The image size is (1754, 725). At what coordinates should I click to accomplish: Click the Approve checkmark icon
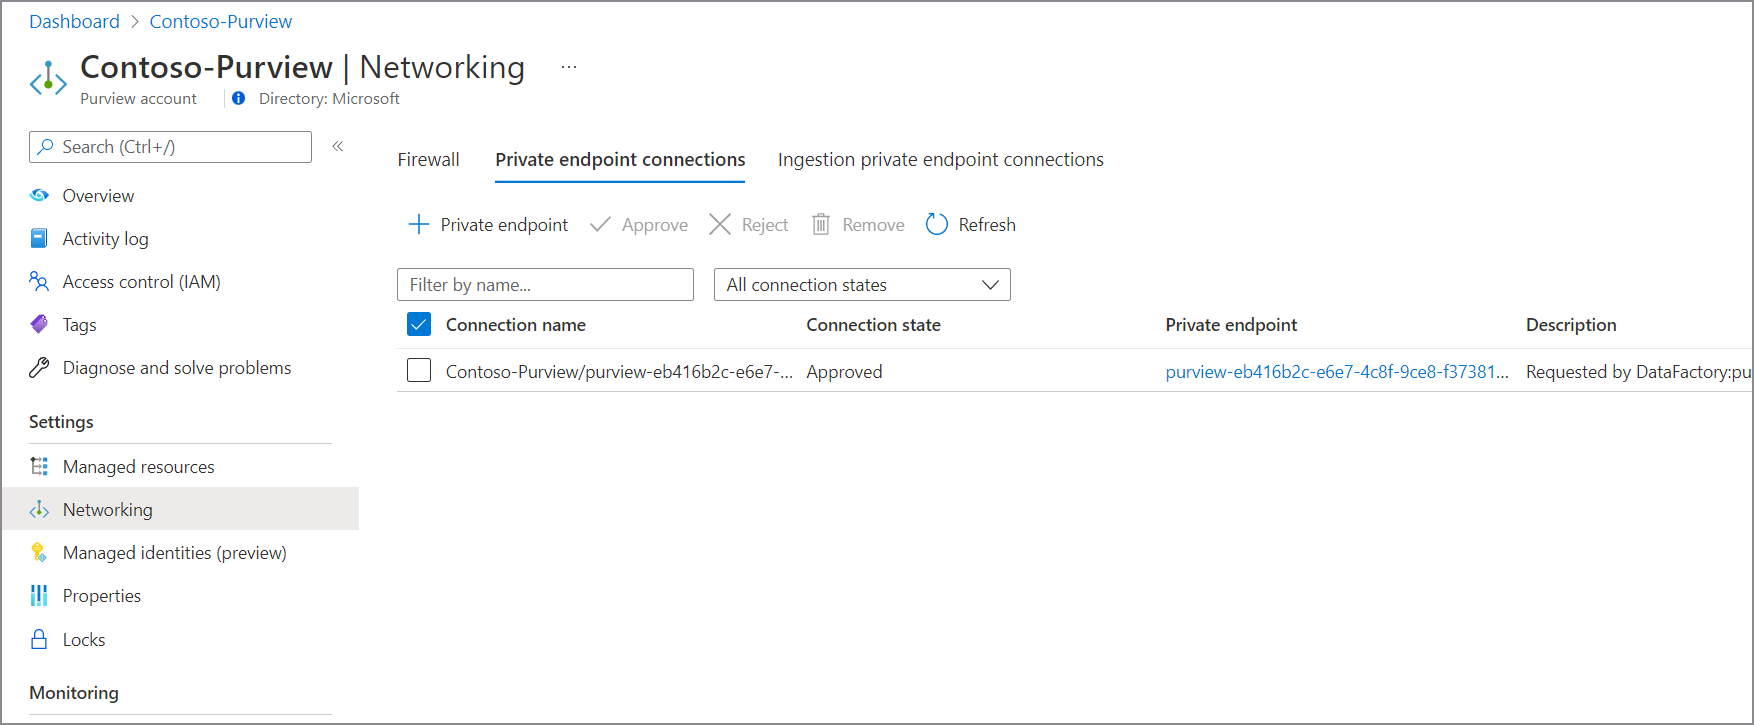(600, 224)
